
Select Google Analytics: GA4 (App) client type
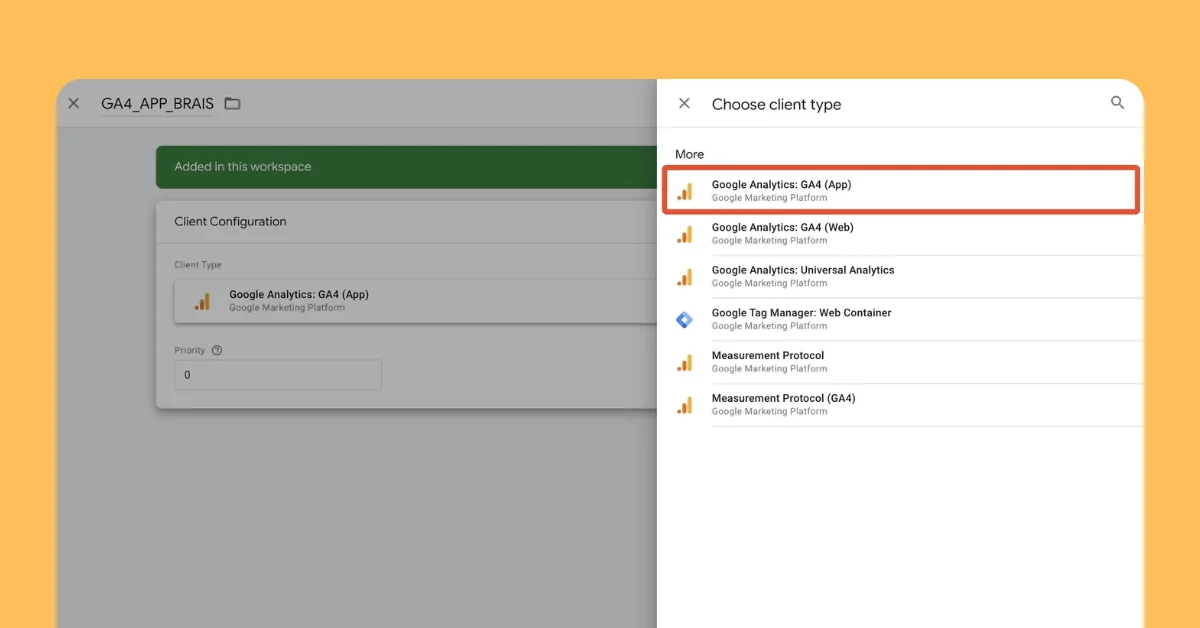tap(901, 190)
